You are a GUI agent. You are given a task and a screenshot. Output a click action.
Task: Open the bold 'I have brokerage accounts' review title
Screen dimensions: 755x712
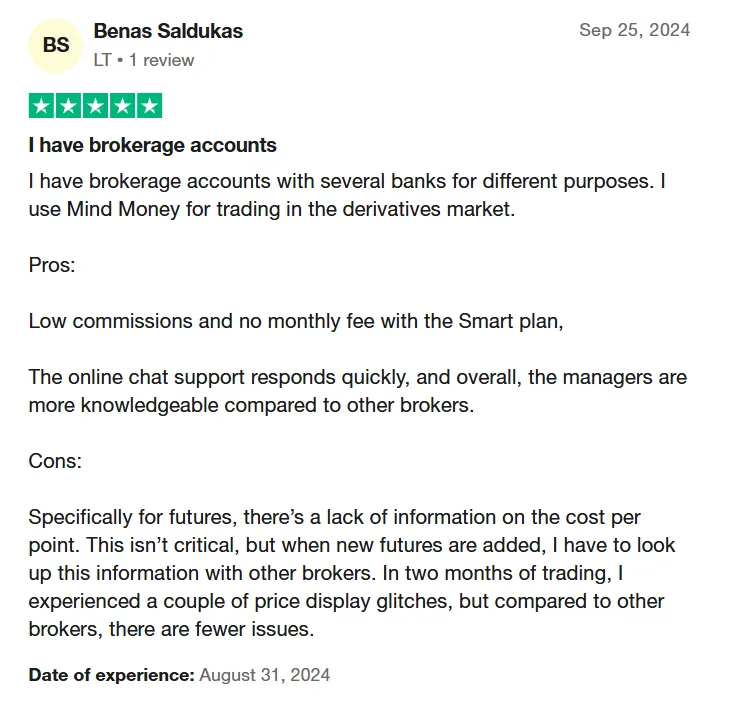pos(152,145)
